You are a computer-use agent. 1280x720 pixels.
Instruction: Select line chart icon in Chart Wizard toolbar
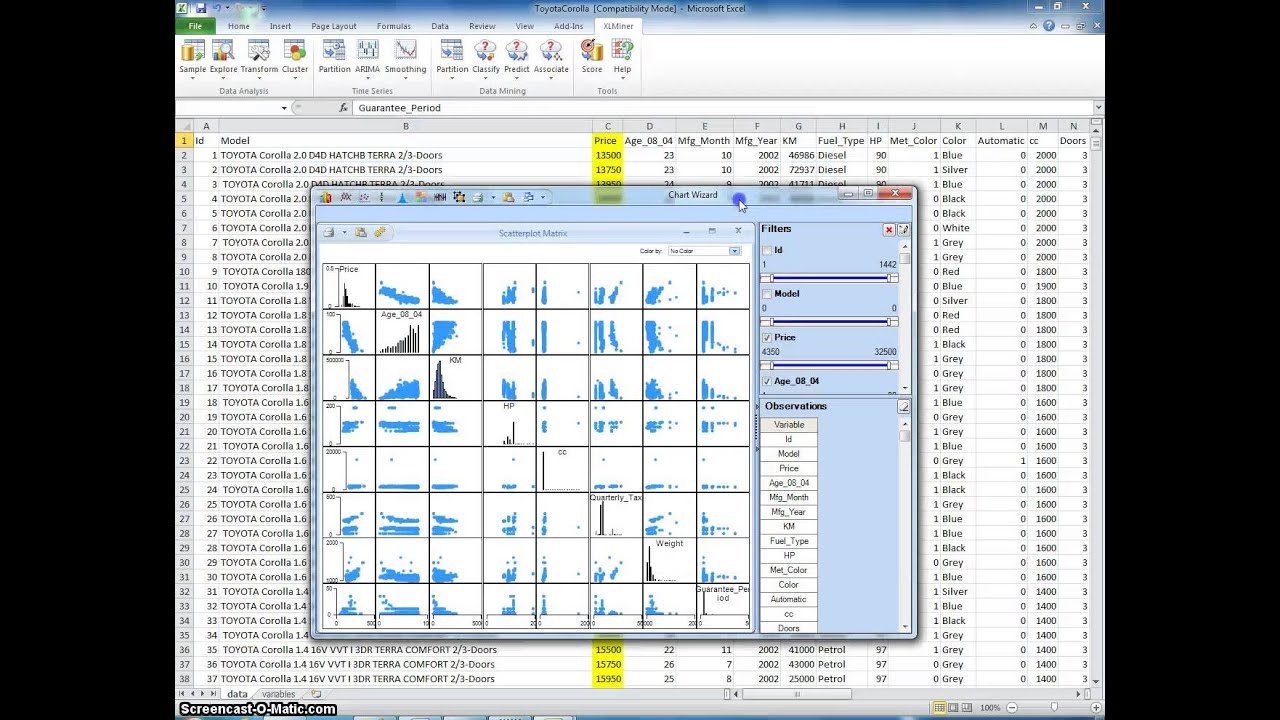[345, 197]
